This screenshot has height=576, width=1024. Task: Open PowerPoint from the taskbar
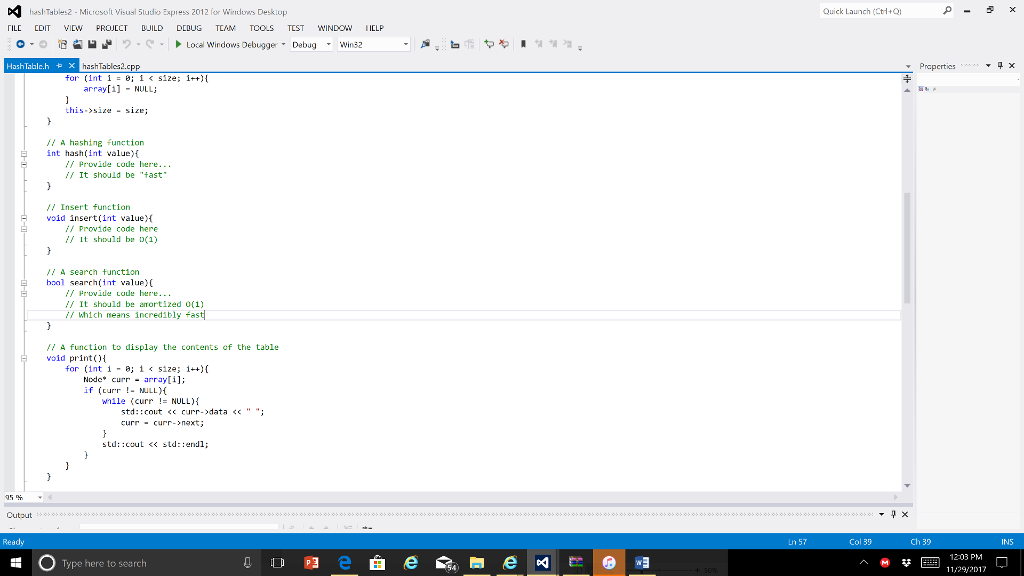tap(312, 563)
